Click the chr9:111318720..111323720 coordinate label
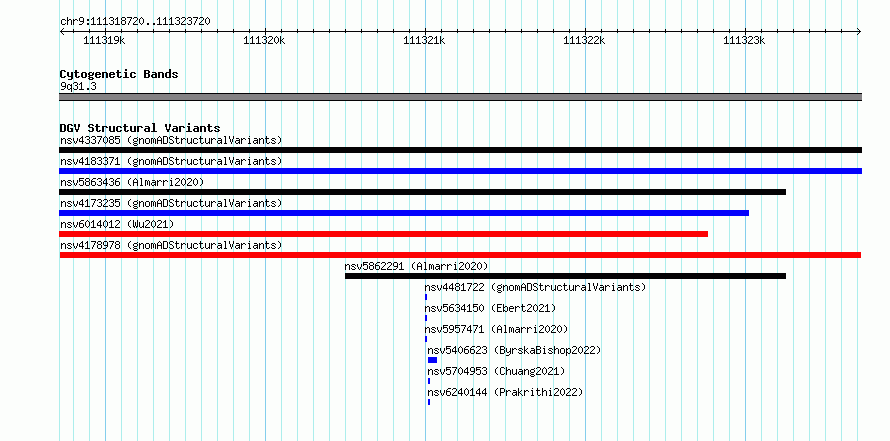 pyautogui.click(x=135, y=22)
